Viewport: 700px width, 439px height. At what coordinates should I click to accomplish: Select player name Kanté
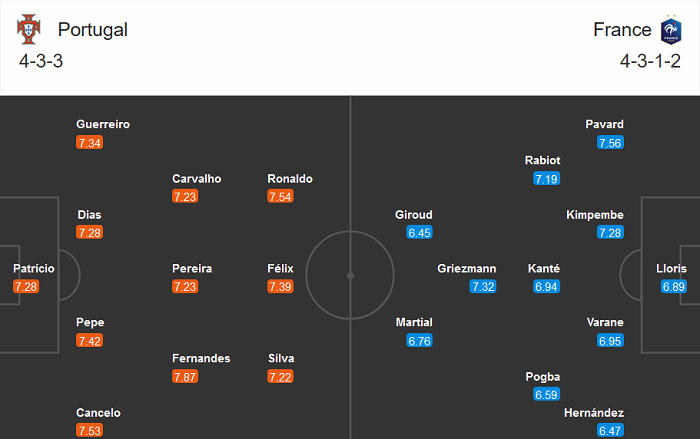click(x=544, y=269)
